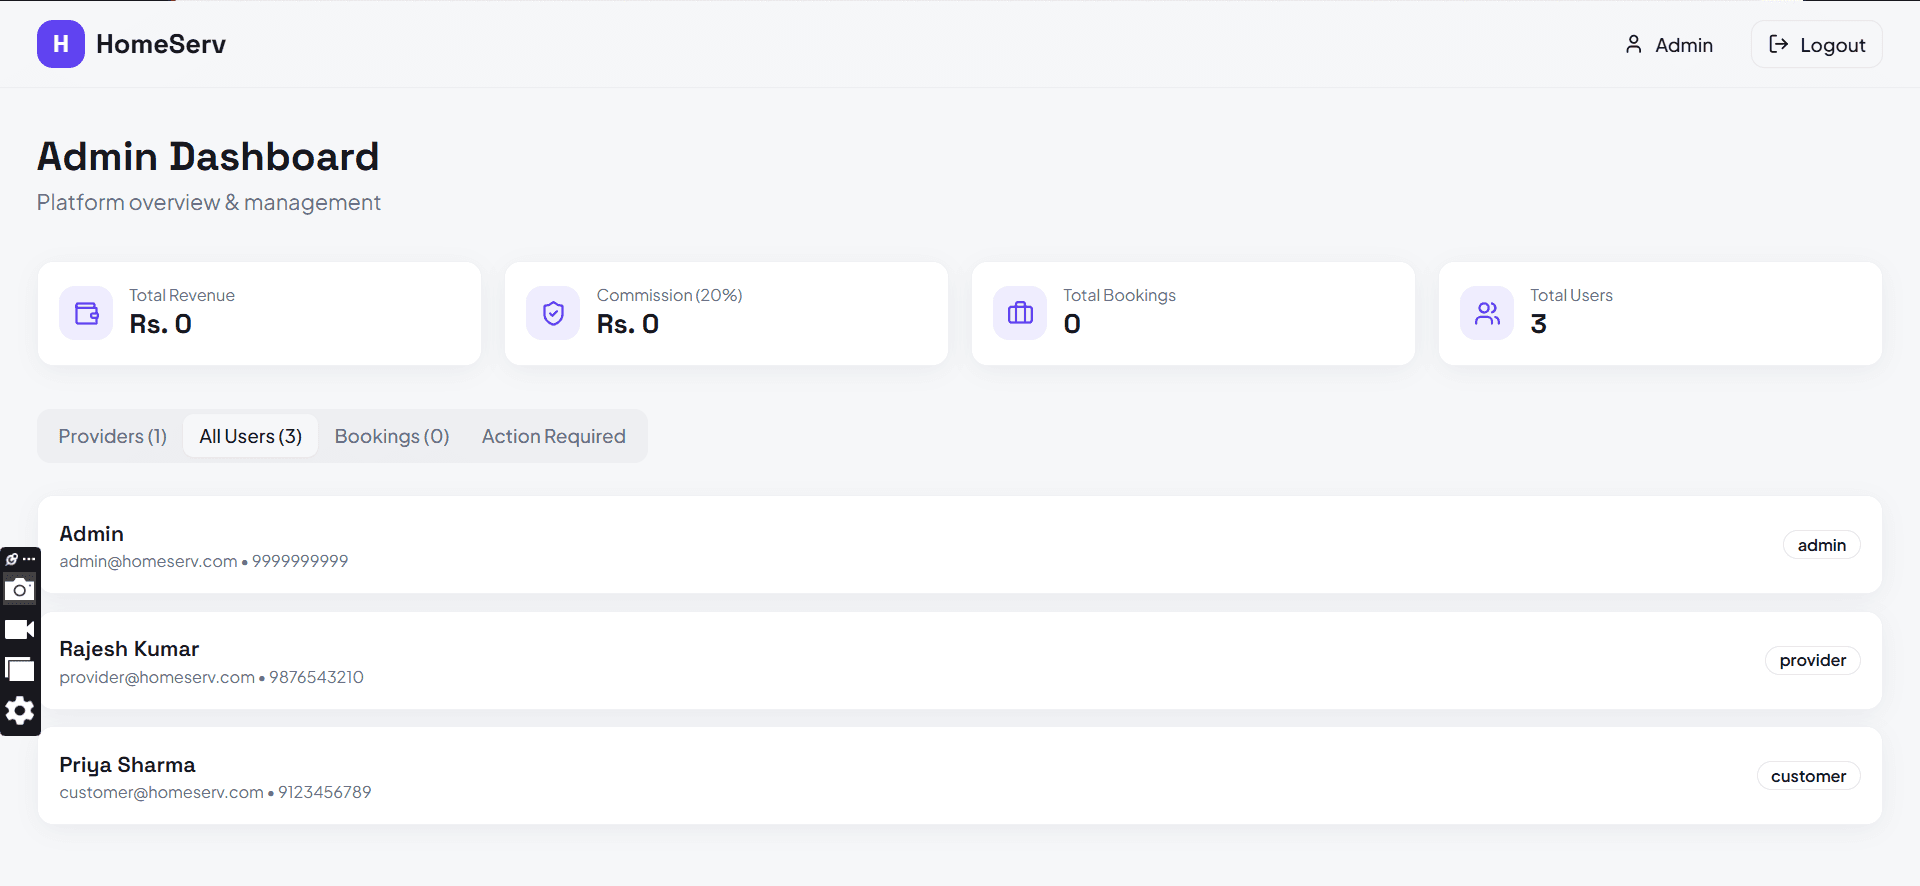Click the Commission shield check icon
Image resolution: width=1920 pixels, height=886 pixels.
pyautogui.click(x=553, y=313)
